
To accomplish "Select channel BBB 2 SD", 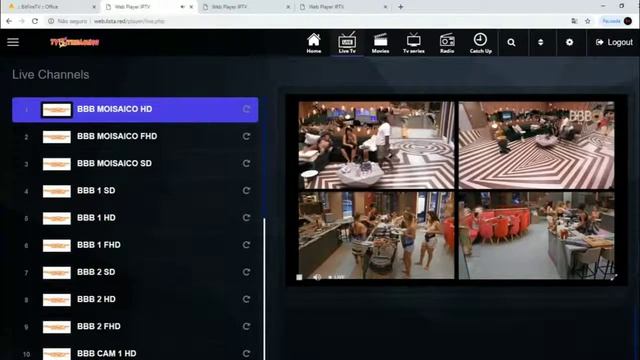I will coord(135,272).
